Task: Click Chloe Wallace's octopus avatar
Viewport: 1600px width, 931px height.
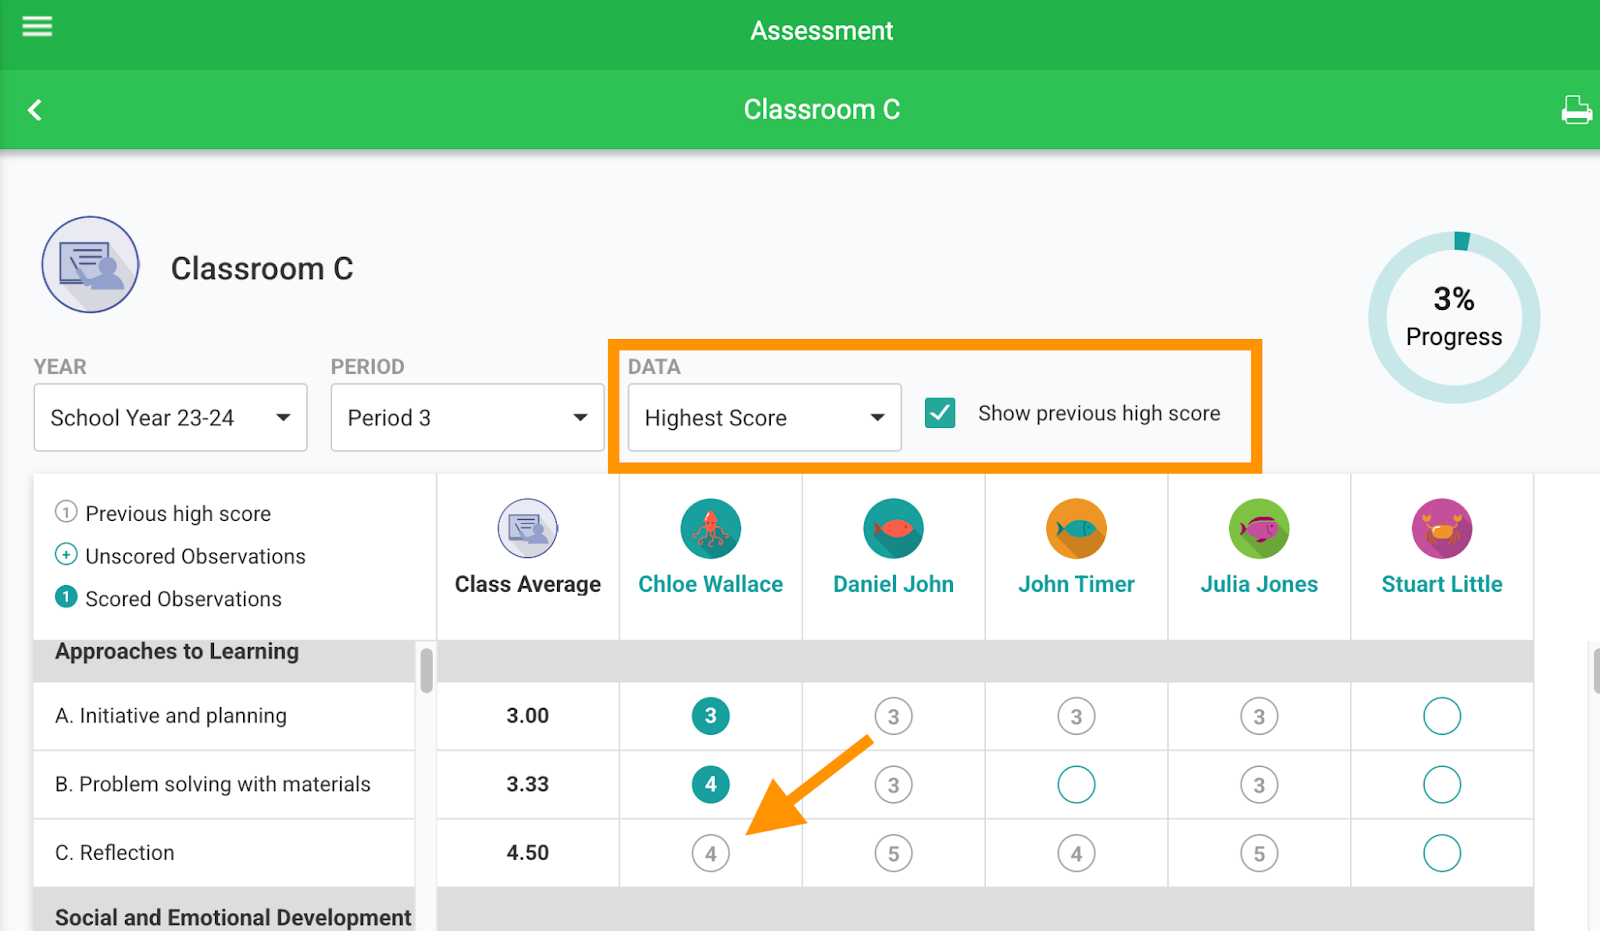Action: point(710,529)
